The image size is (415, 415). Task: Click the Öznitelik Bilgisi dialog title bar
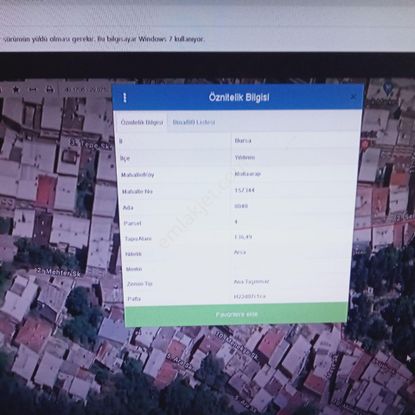(238, 97)
